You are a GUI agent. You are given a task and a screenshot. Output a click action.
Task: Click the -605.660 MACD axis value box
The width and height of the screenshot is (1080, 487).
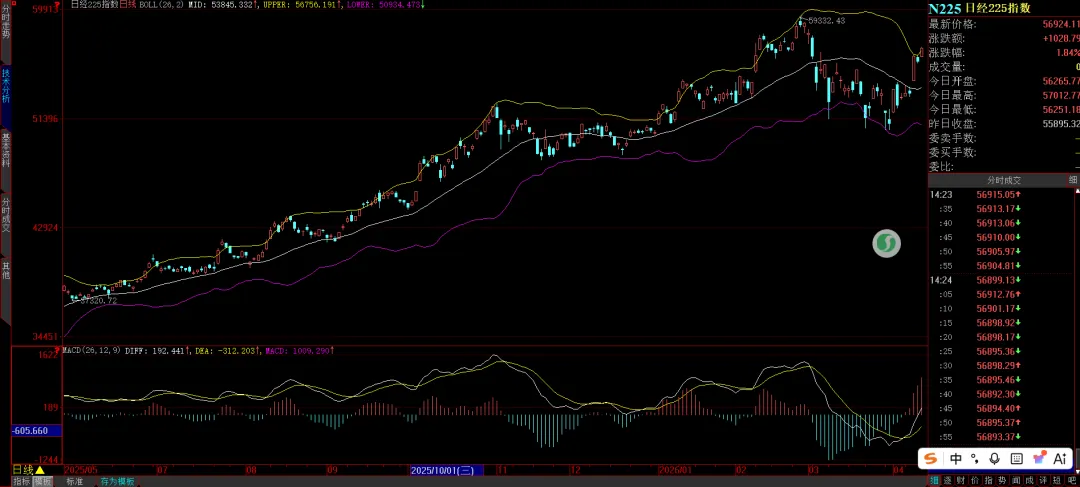37,431
